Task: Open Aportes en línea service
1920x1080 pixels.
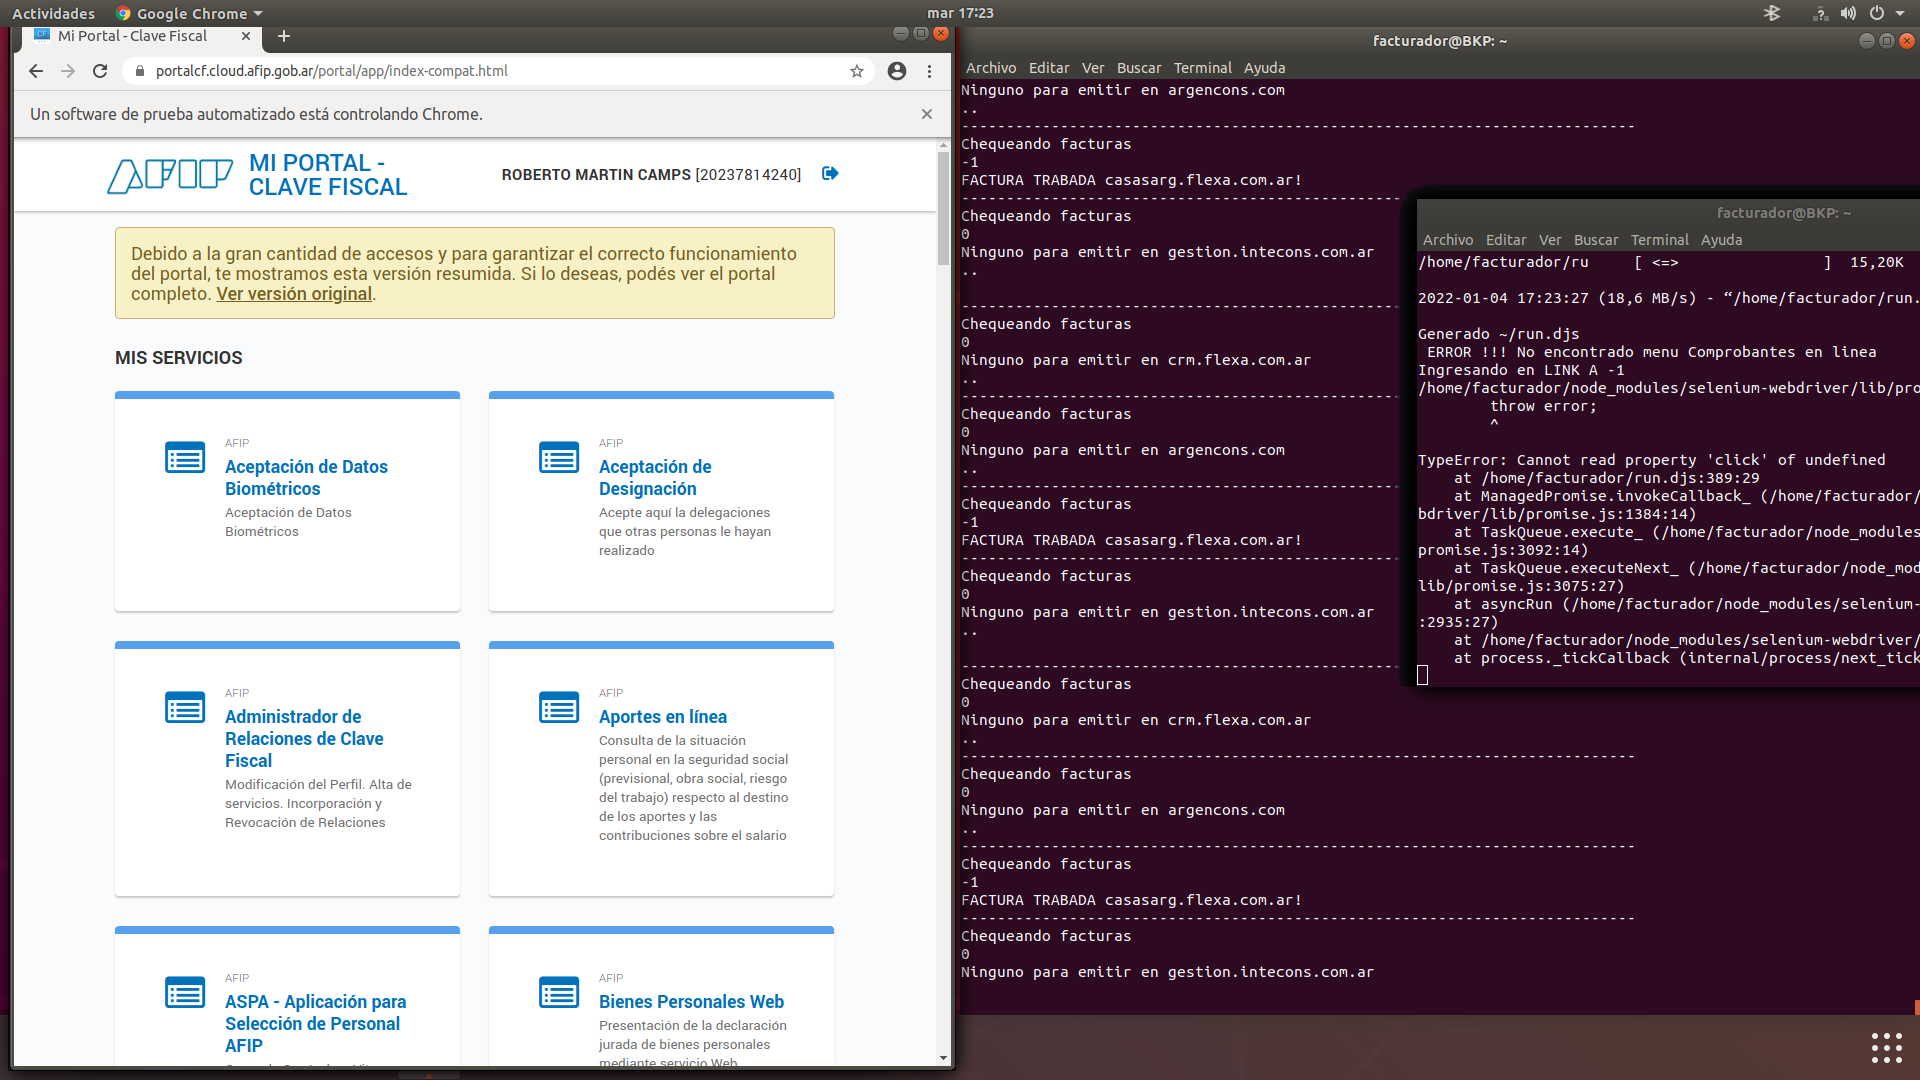Action: 663,717
